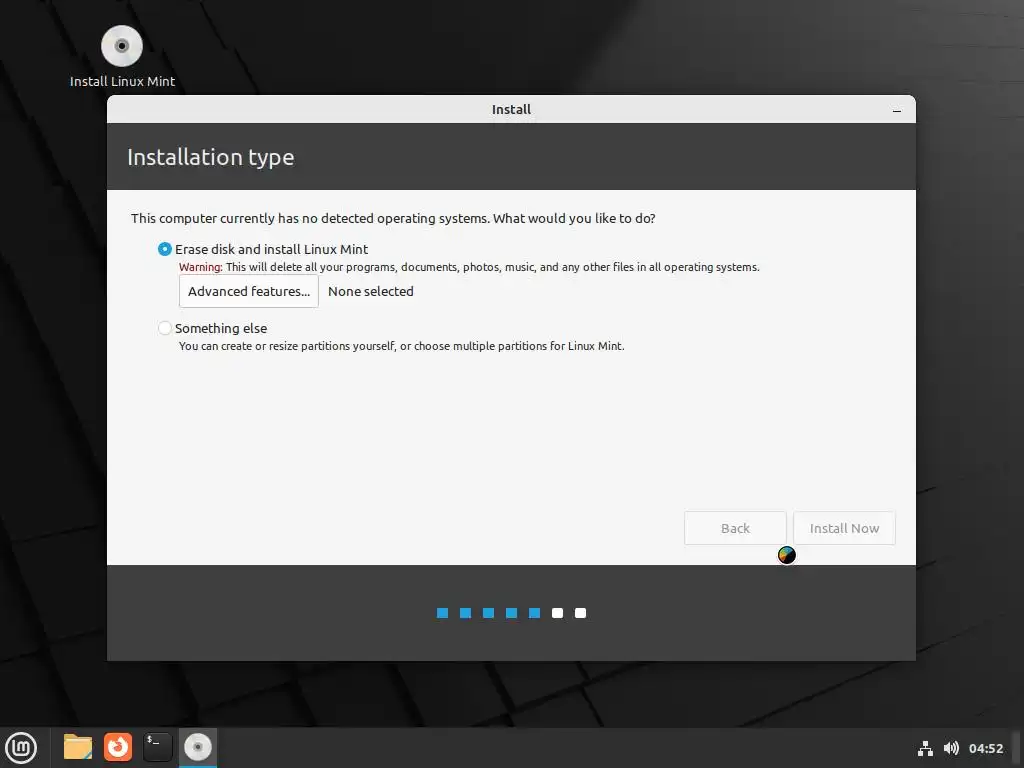Start installation with Install Now
1024x768 pixels.
(x=844, y=528)
